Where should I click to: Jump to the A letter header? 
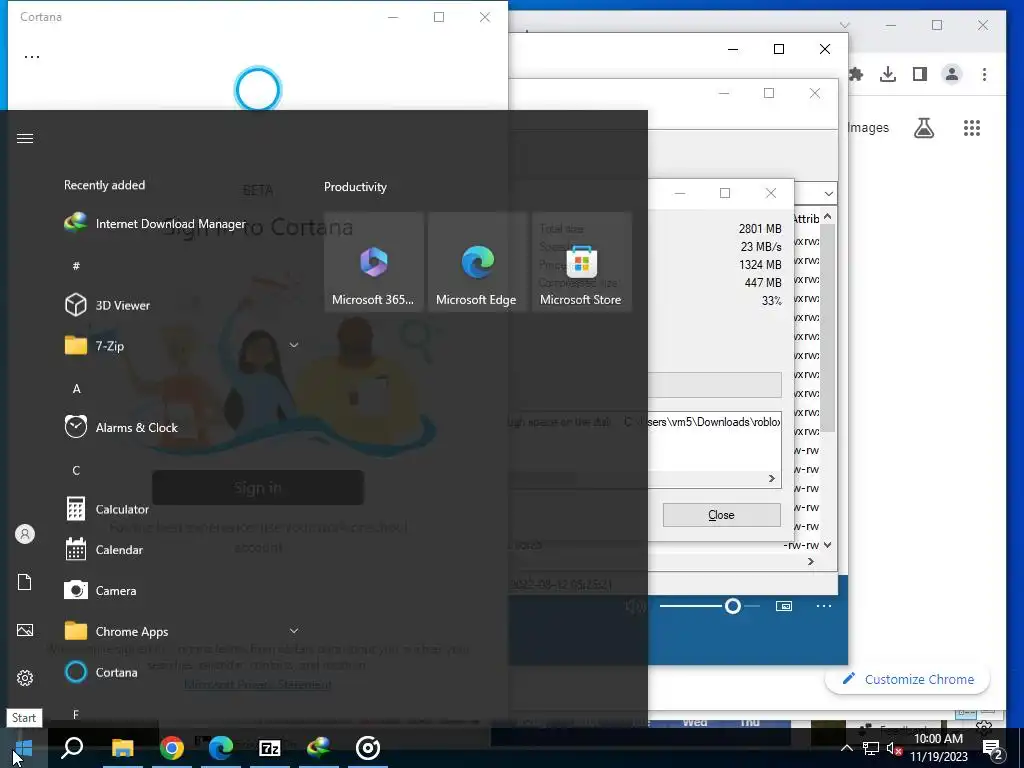[x=76, y=389]
